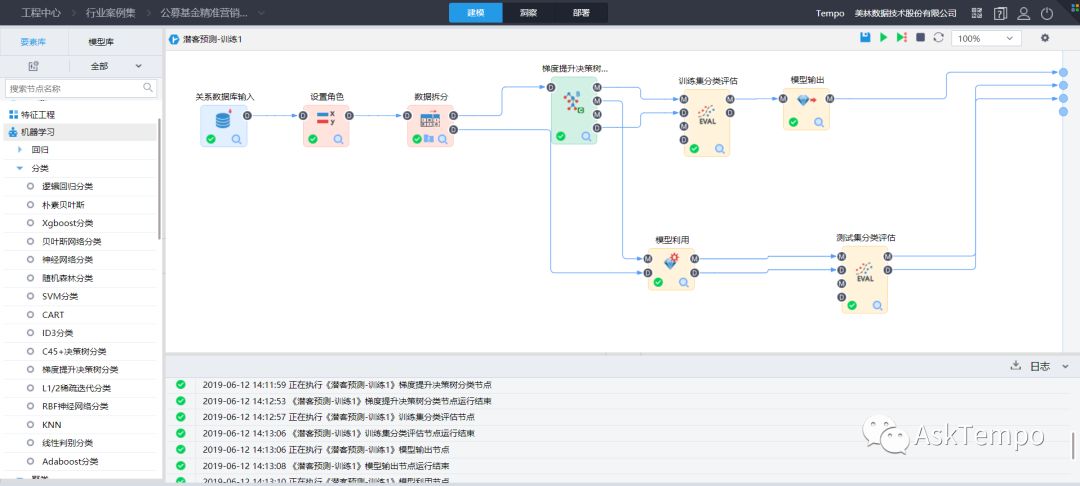Stop execution with the square stop icon
This screenshot has width=1080, height=486.
920,38
